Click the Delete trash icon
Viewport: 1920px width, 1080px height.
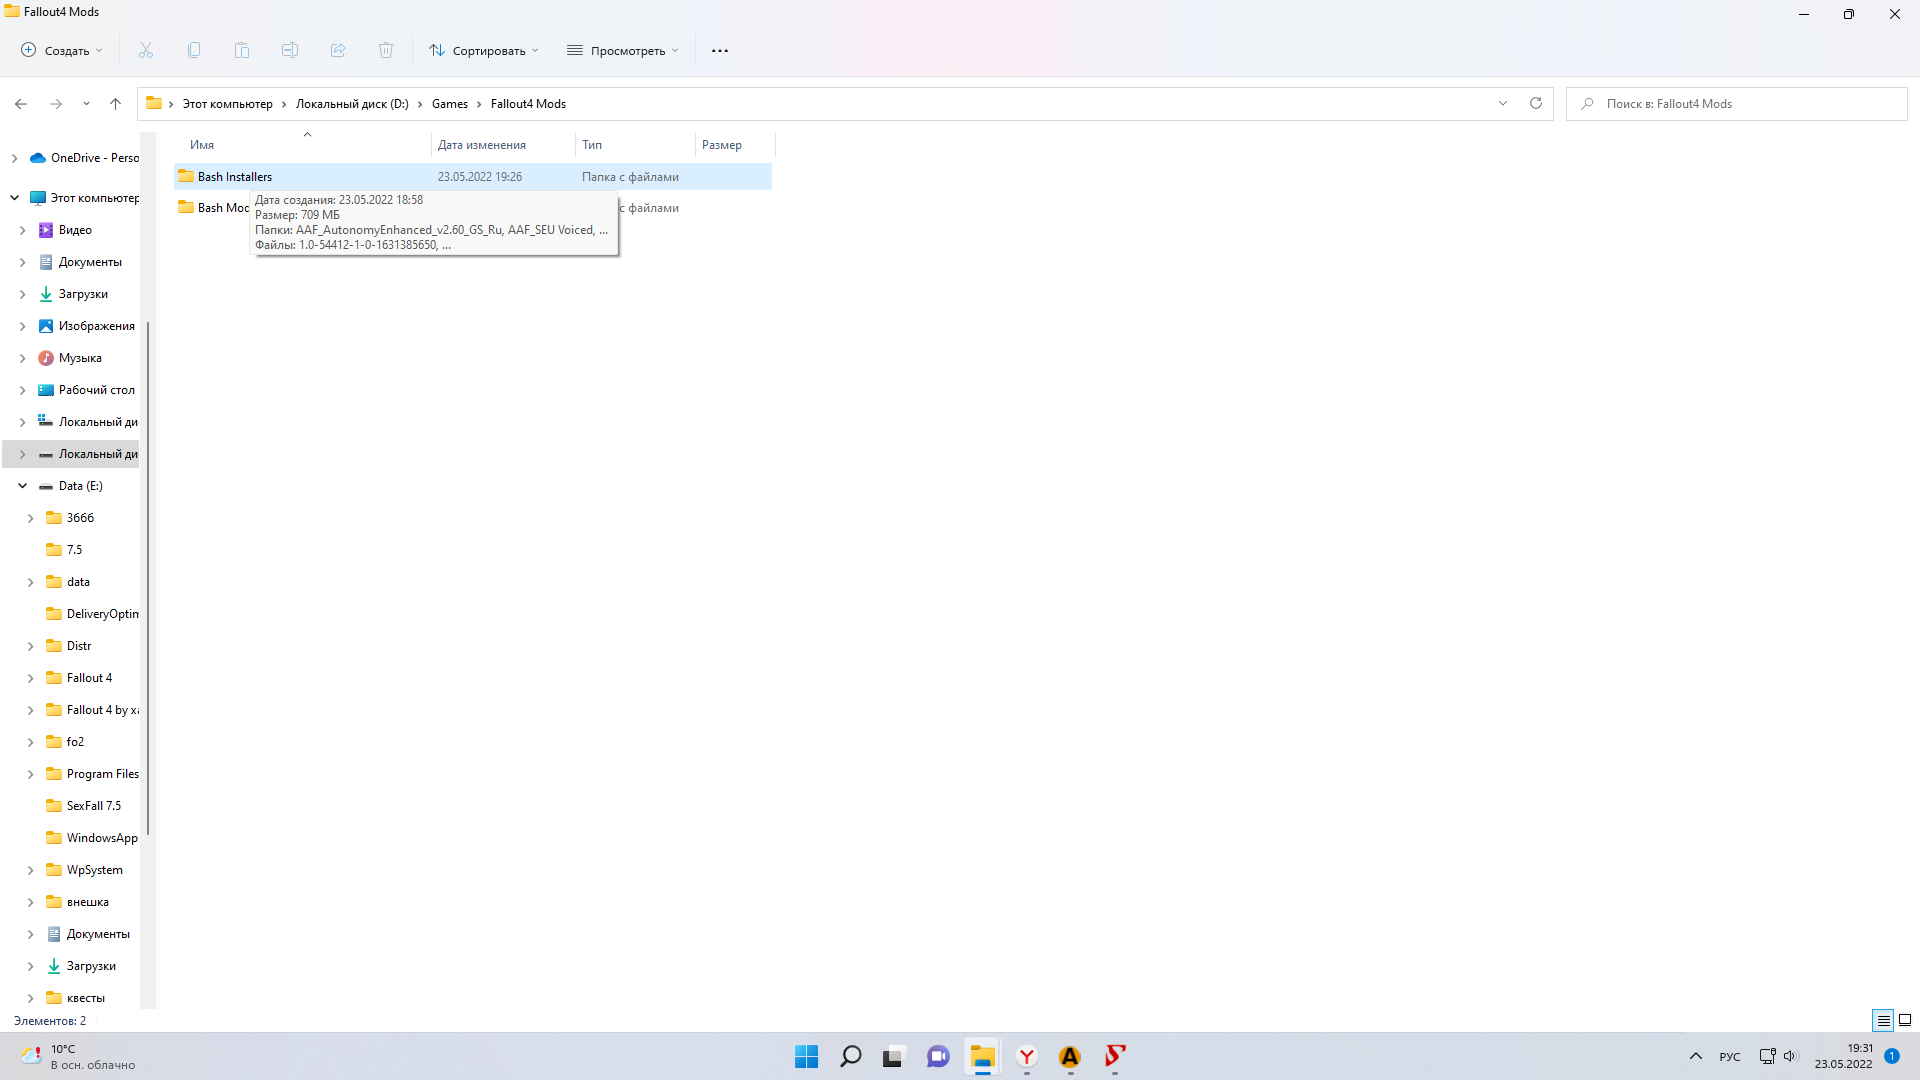click(386, 50)
